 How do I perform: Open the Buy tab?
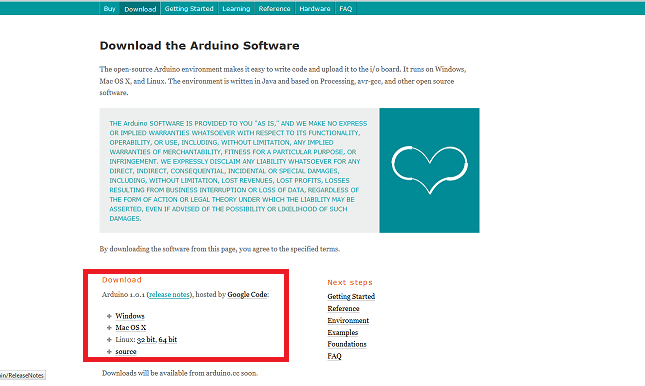(x=109, y=9)
